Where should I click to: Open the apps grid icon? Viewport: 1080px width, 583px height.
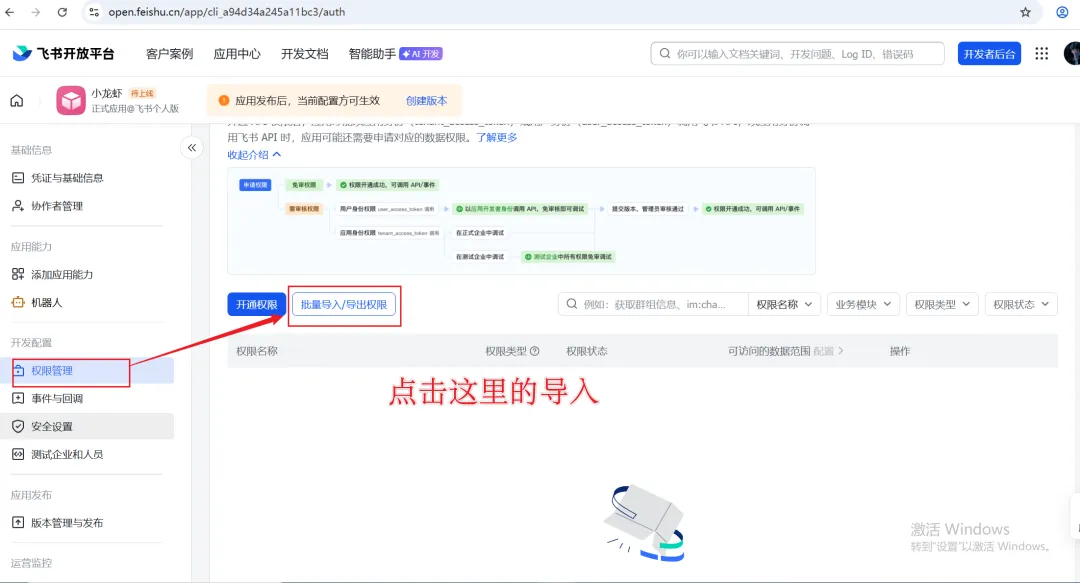point(1041,53)
